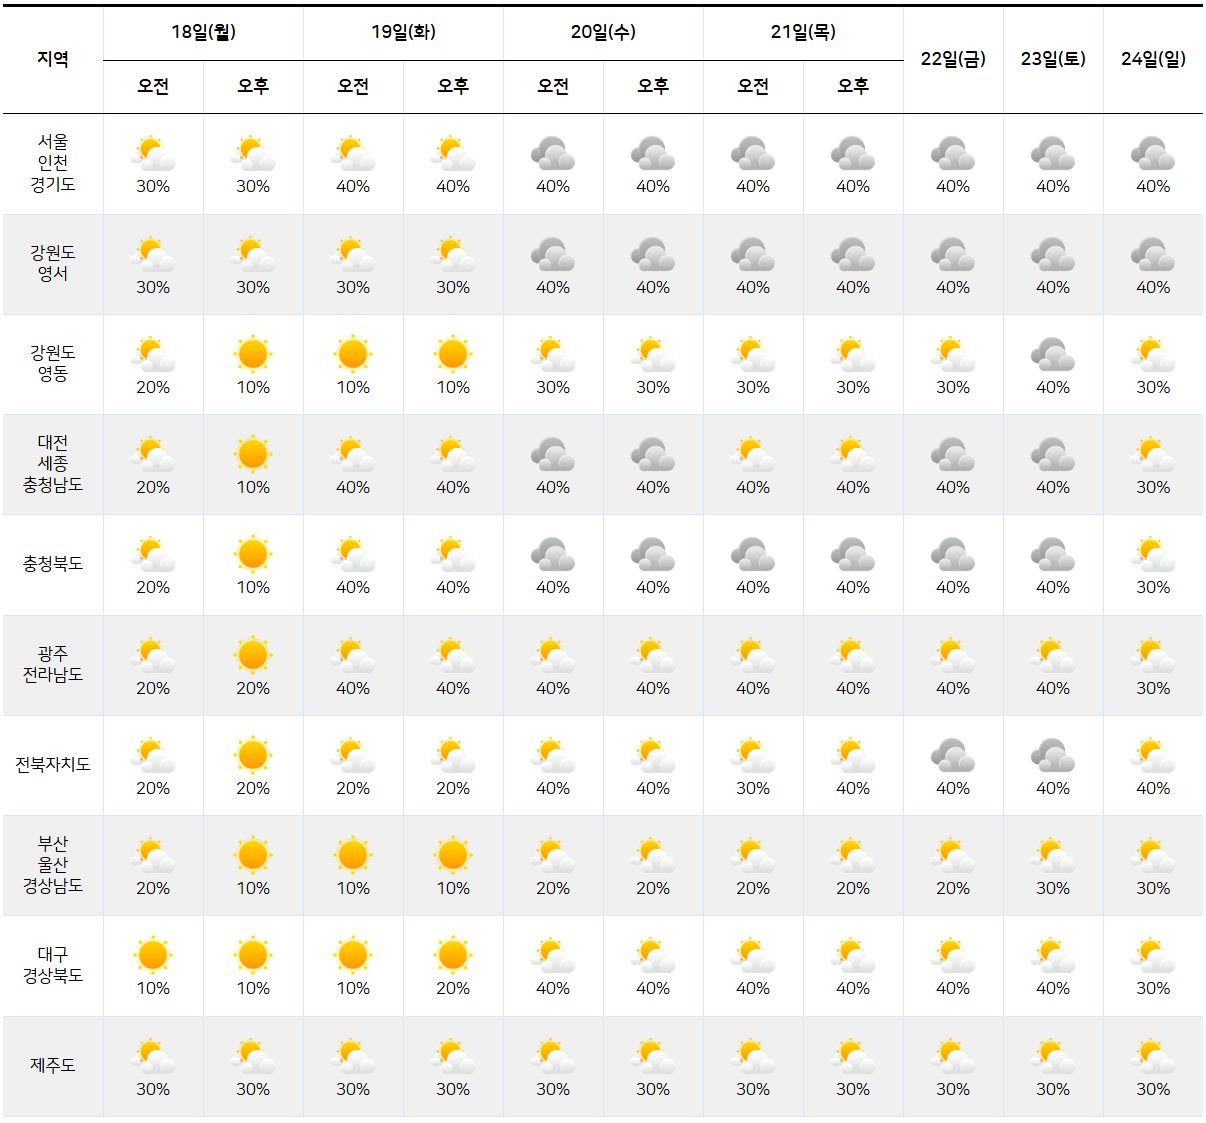1206x1123 pixels.
Task: Click the cloudy icon for 전북자치도 22일(금)
Action: tap(953, 756)
